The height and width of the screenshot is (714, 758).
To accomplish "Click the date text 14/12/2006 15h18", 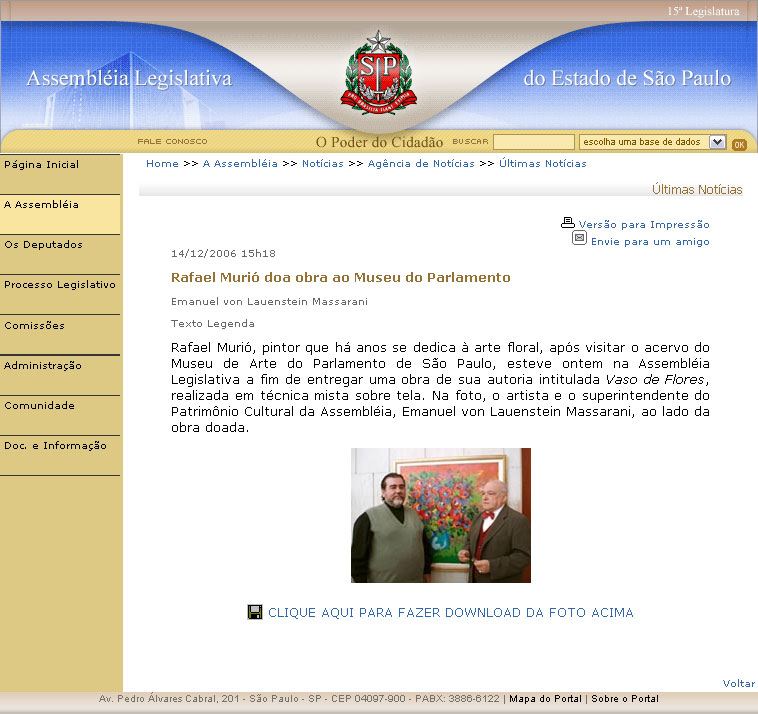I will pyautogui.click(x=223, y=253).
